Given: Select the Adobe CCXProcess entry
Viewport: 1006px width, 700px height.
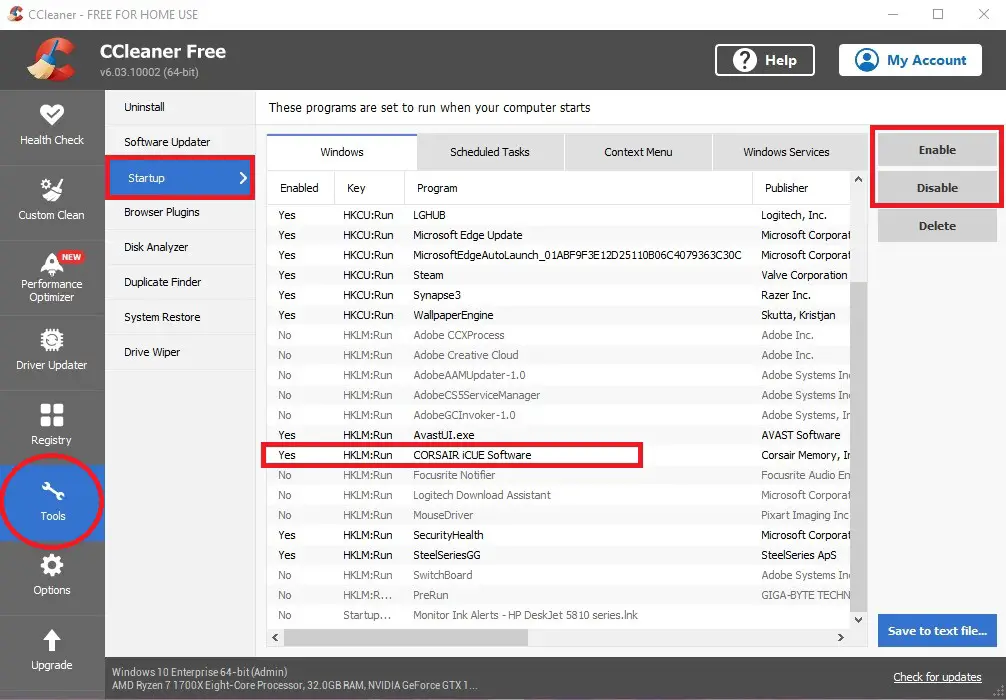Looking at the screenshot, I should coord(559,335).
